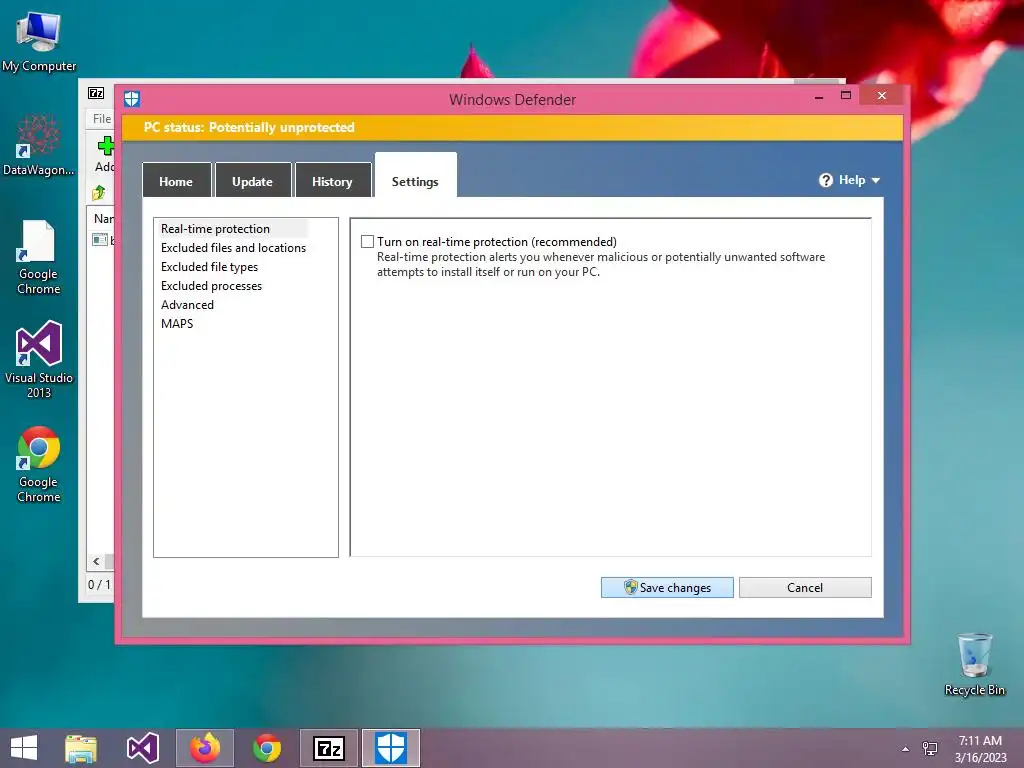Open the blank-page Google Chrome shortcut
The width and height of the screenshot is (1024, 768).
click(39, 257)
